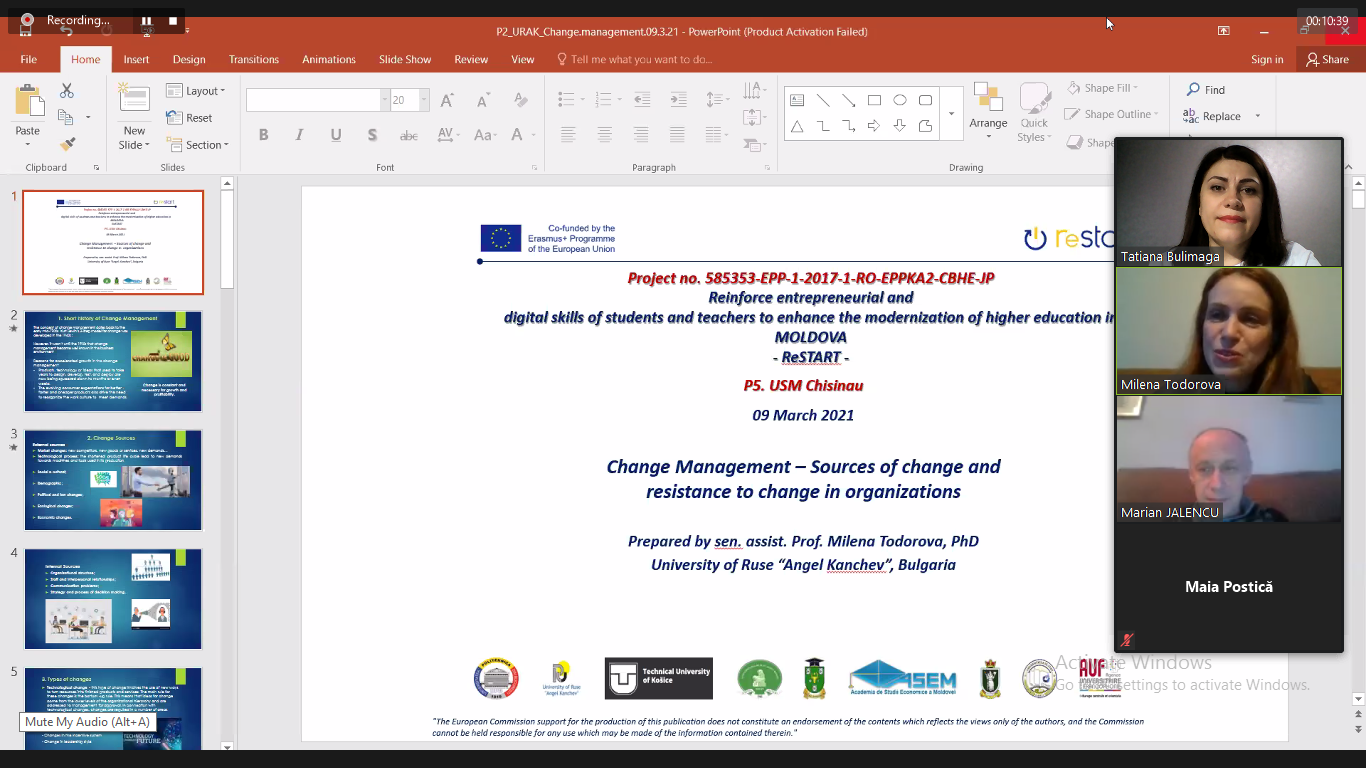Open Replace dropdown arrow
The width and height of the screenshot is (1366, 768).
pos(1258,116)
